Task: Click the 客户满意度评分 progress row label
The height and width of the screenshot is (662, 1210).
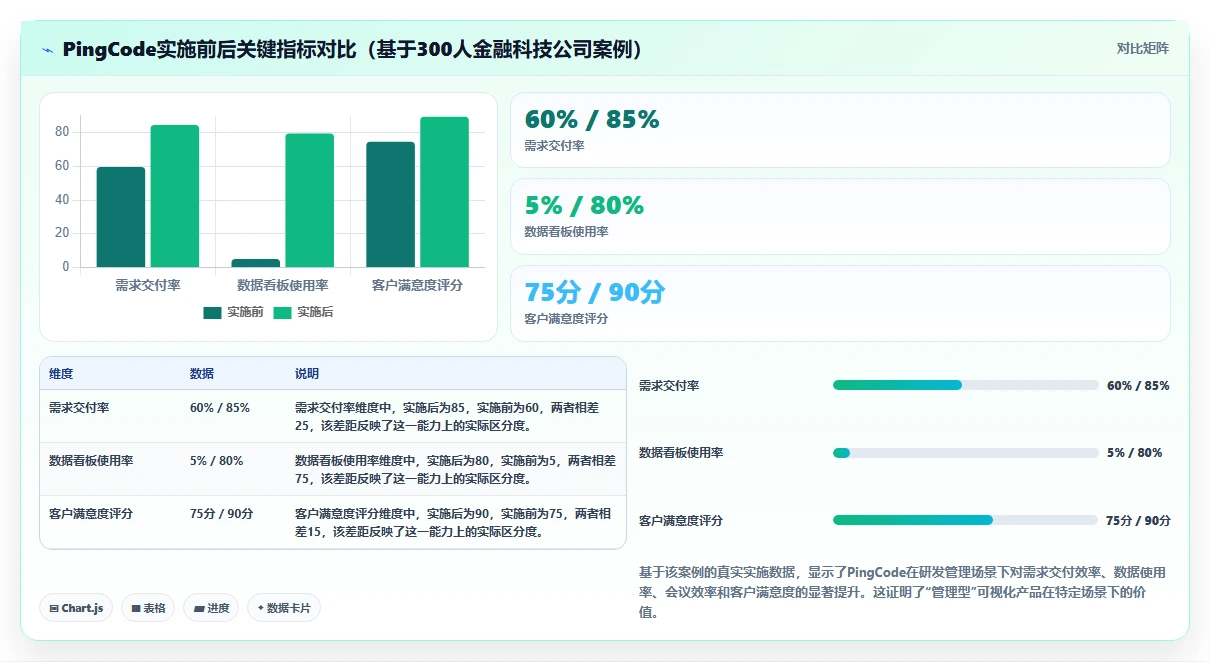Action: coord(681,521)
